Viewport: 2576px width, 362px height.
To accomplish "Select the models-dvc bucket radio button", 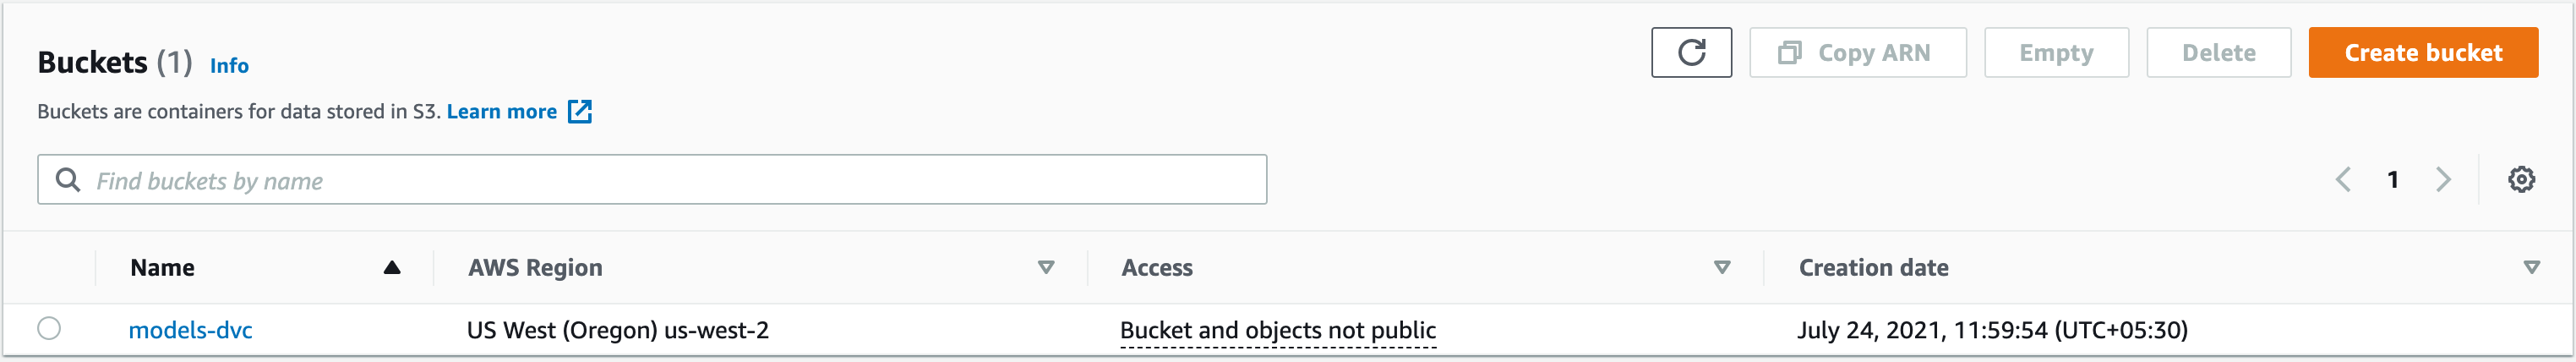I will pyautogui.click(x=49, y=328).
